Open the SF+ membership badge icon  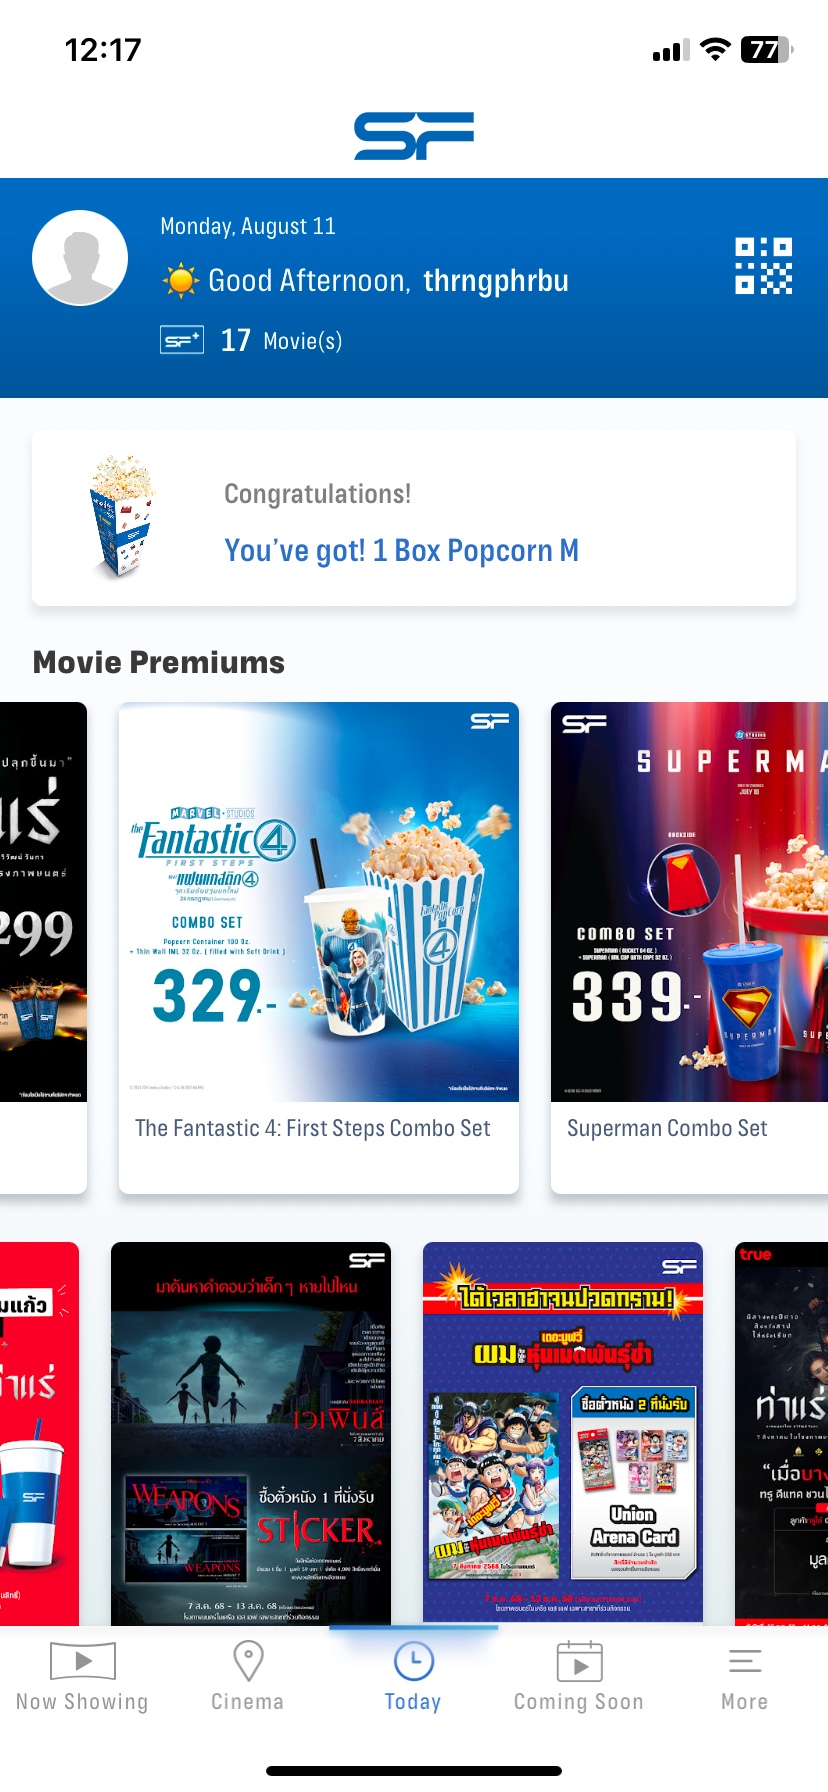pos(182,340)
